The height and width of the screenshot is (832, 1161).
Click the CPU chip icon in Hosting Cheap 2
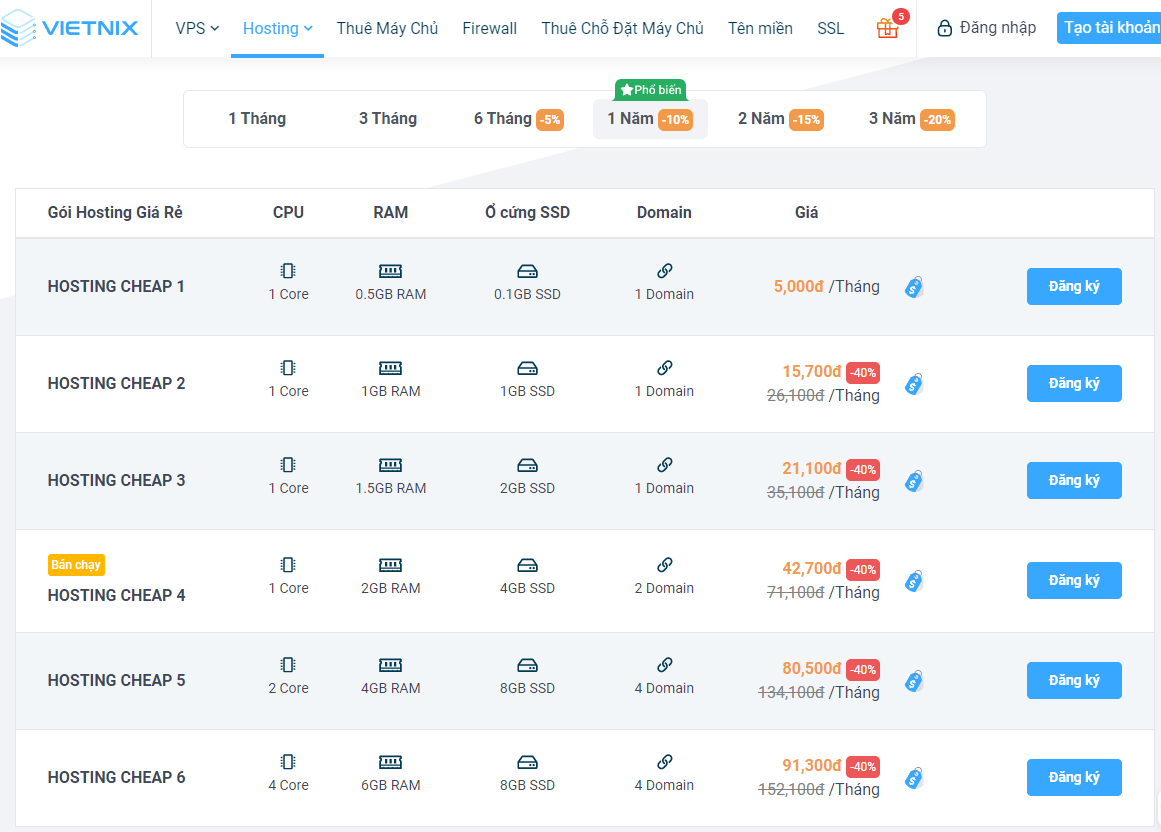pos(288,367)
